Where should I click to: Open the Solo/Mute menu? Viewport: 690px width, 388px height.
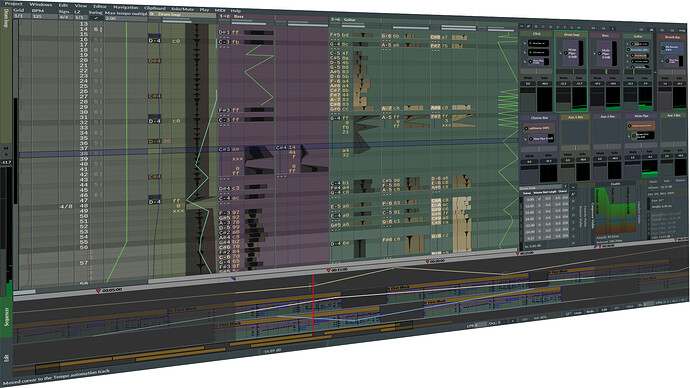(x=182, y=9)
